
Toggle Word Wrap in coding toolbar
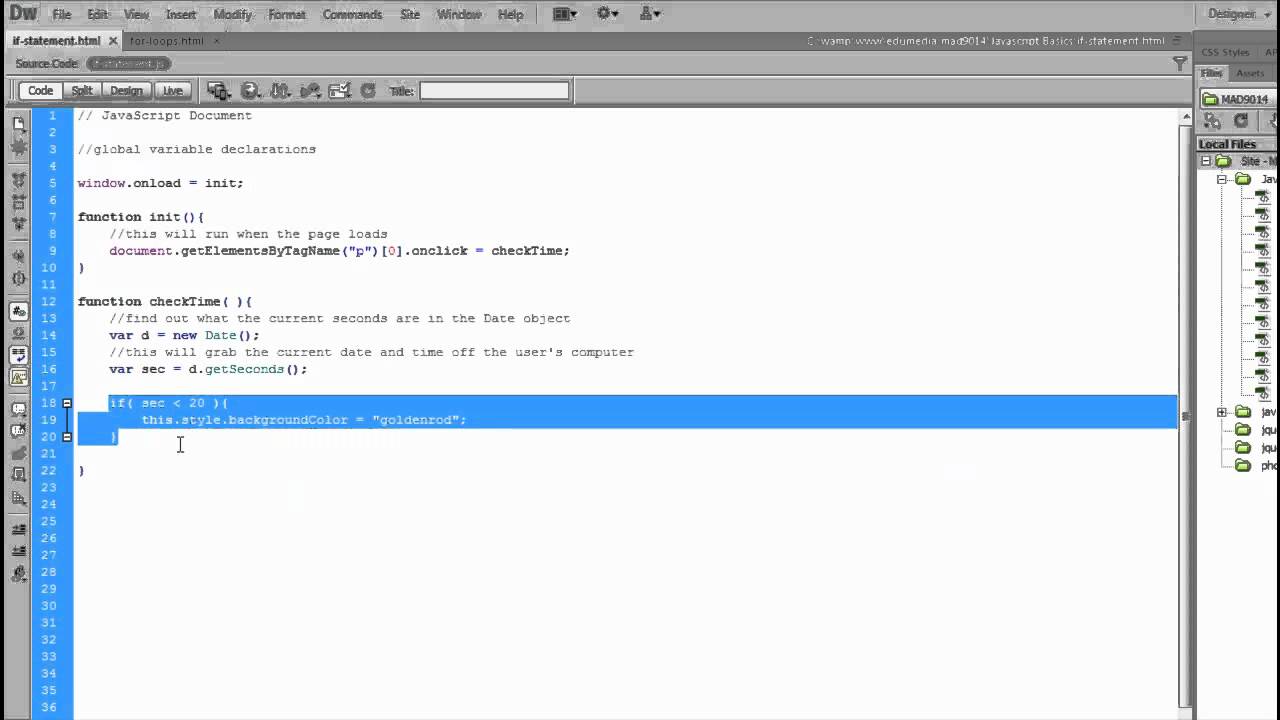18,355
